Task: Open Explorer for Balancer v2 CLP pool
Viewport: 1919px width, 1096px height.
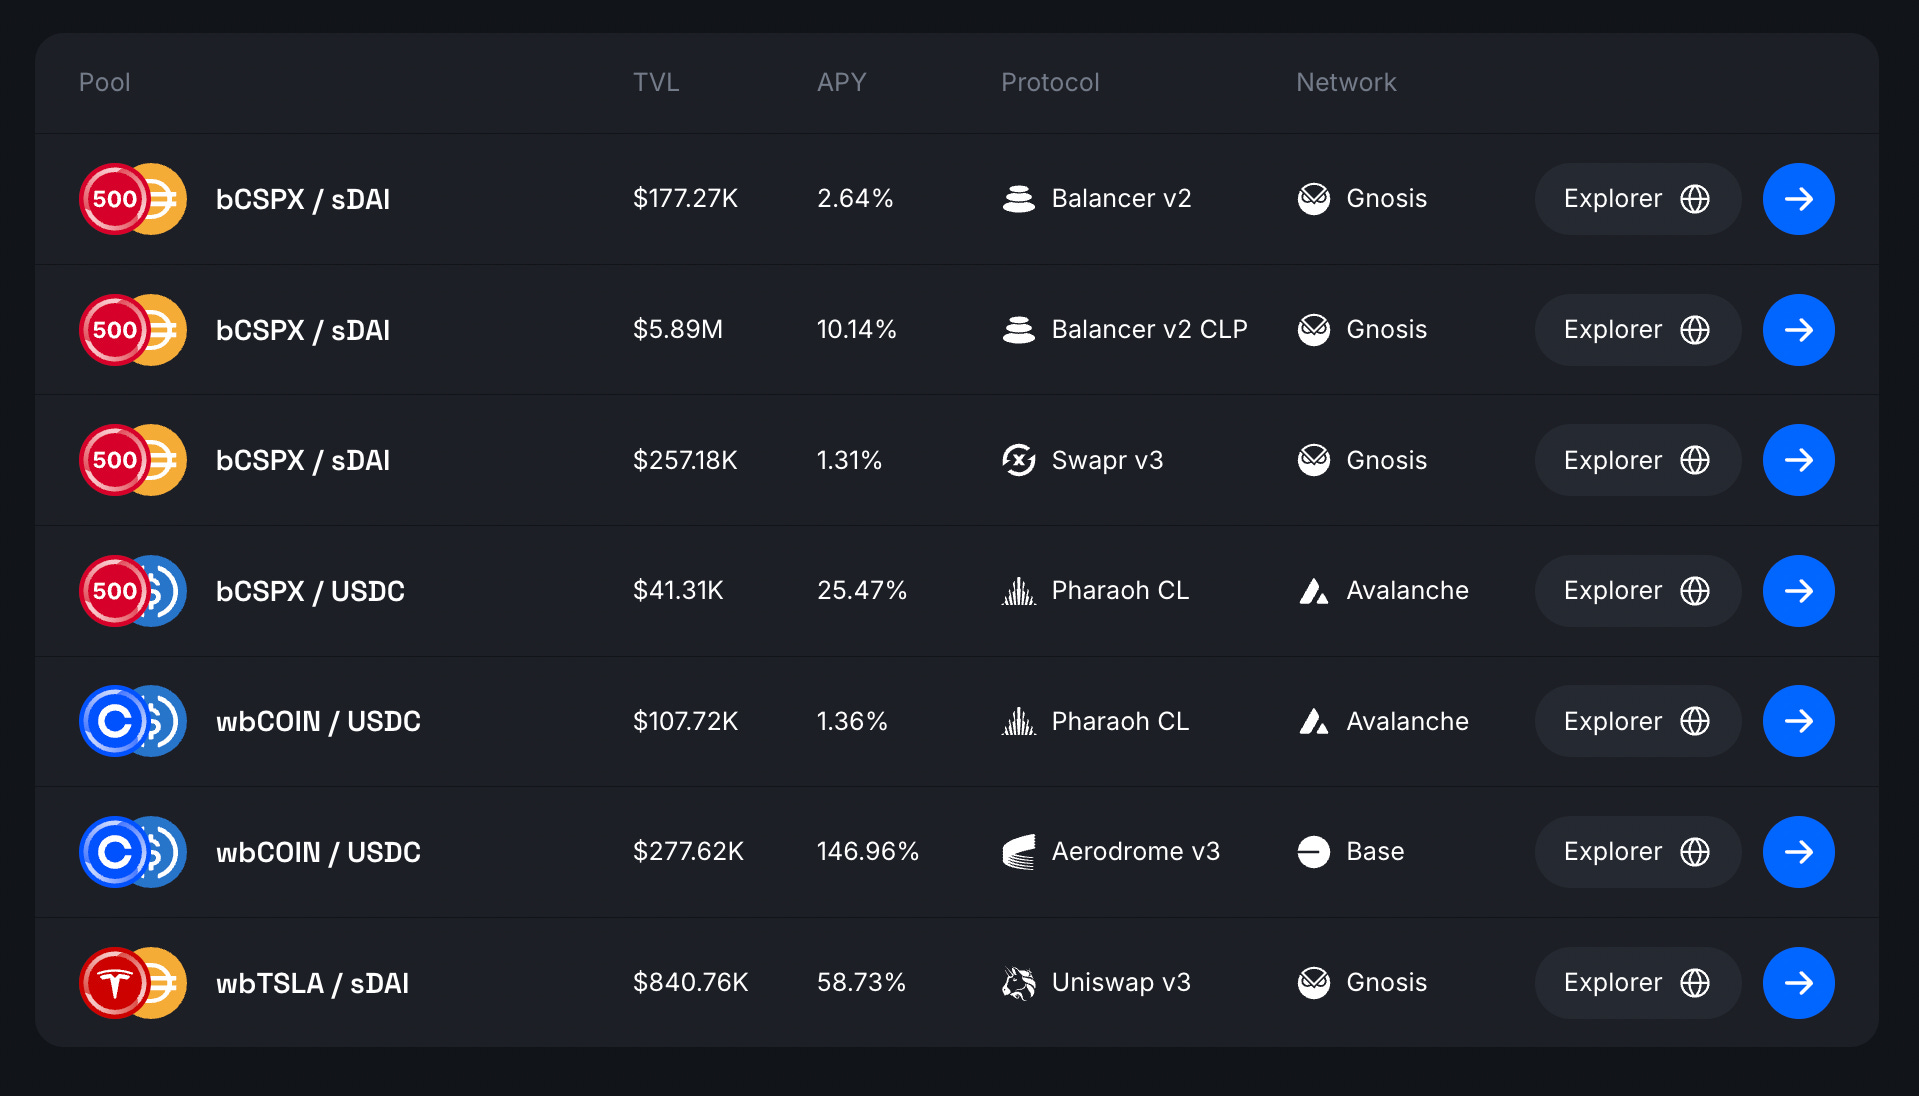Action: (1637, 330)
